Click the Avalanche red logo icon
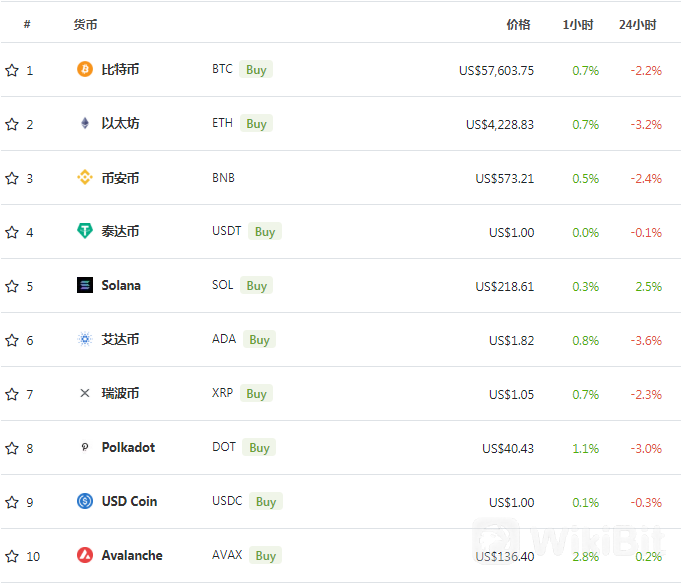 pos(85,555)
